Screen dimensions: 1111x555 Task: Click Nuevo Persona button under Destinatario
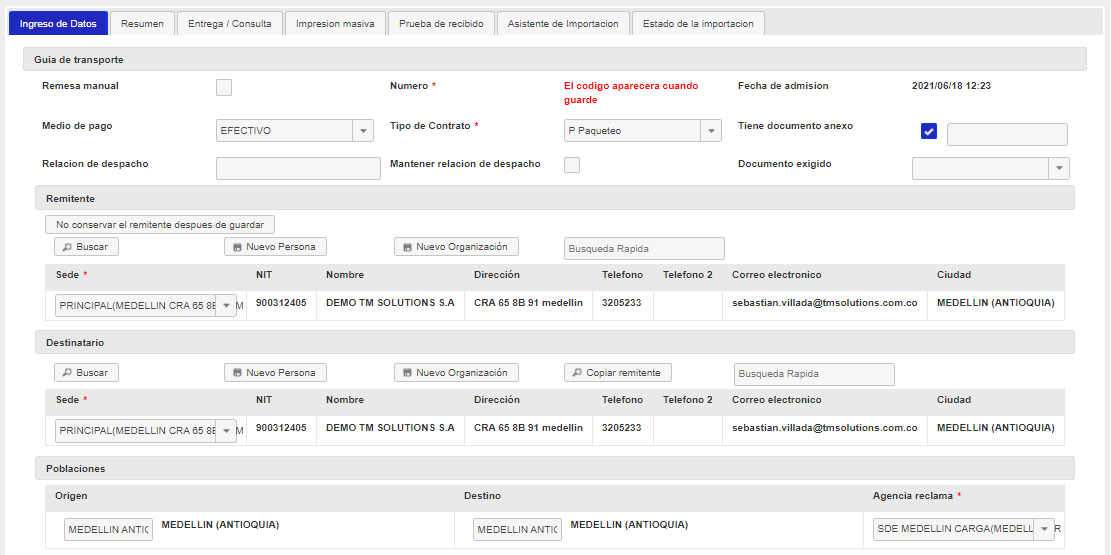(x=275, y=373)
